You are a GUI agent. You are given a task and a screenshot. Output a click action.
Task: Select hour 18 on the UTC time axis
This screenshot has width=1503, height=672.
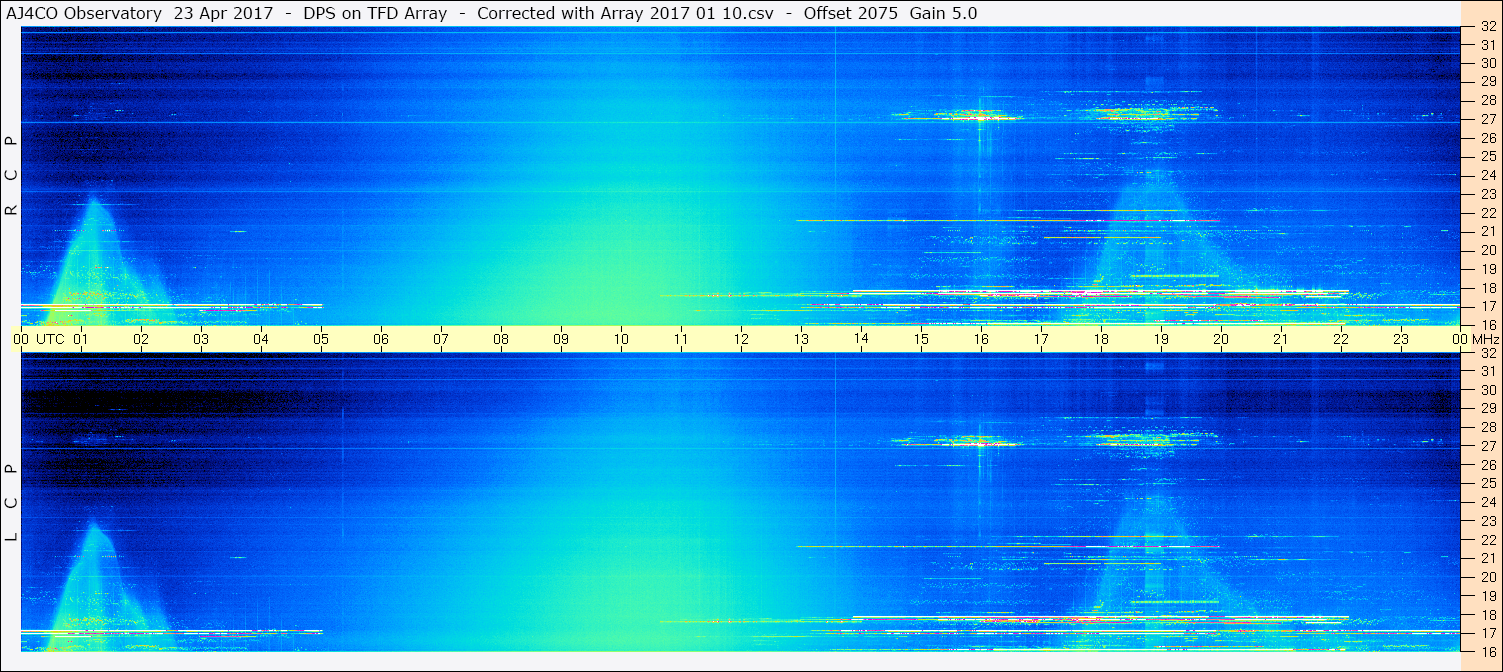click(x=1101, y=339)
